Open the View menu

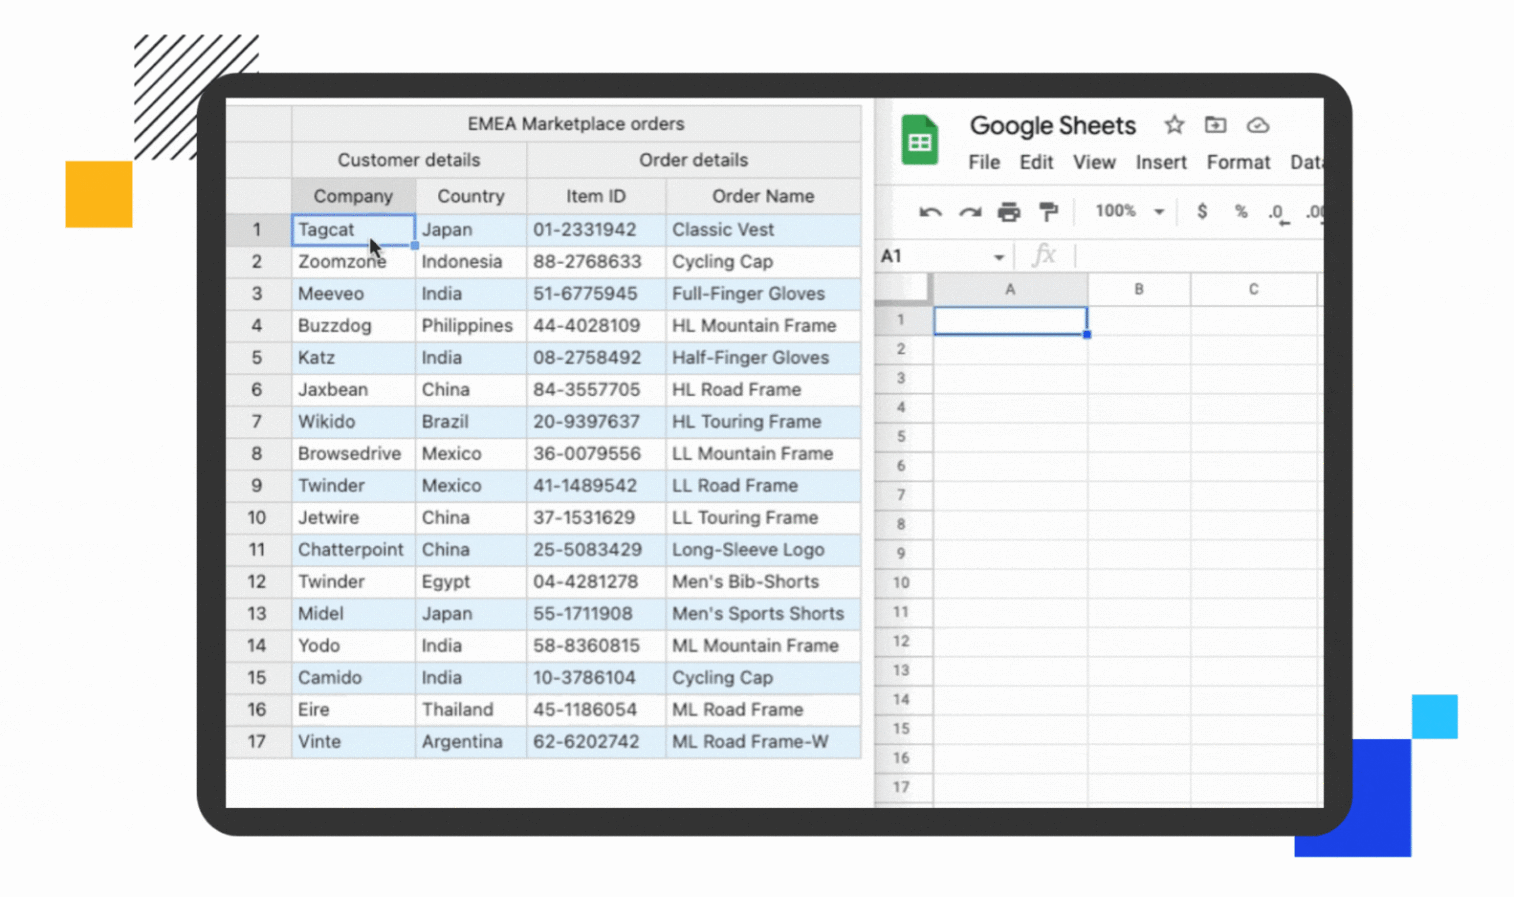[1094, 162]
